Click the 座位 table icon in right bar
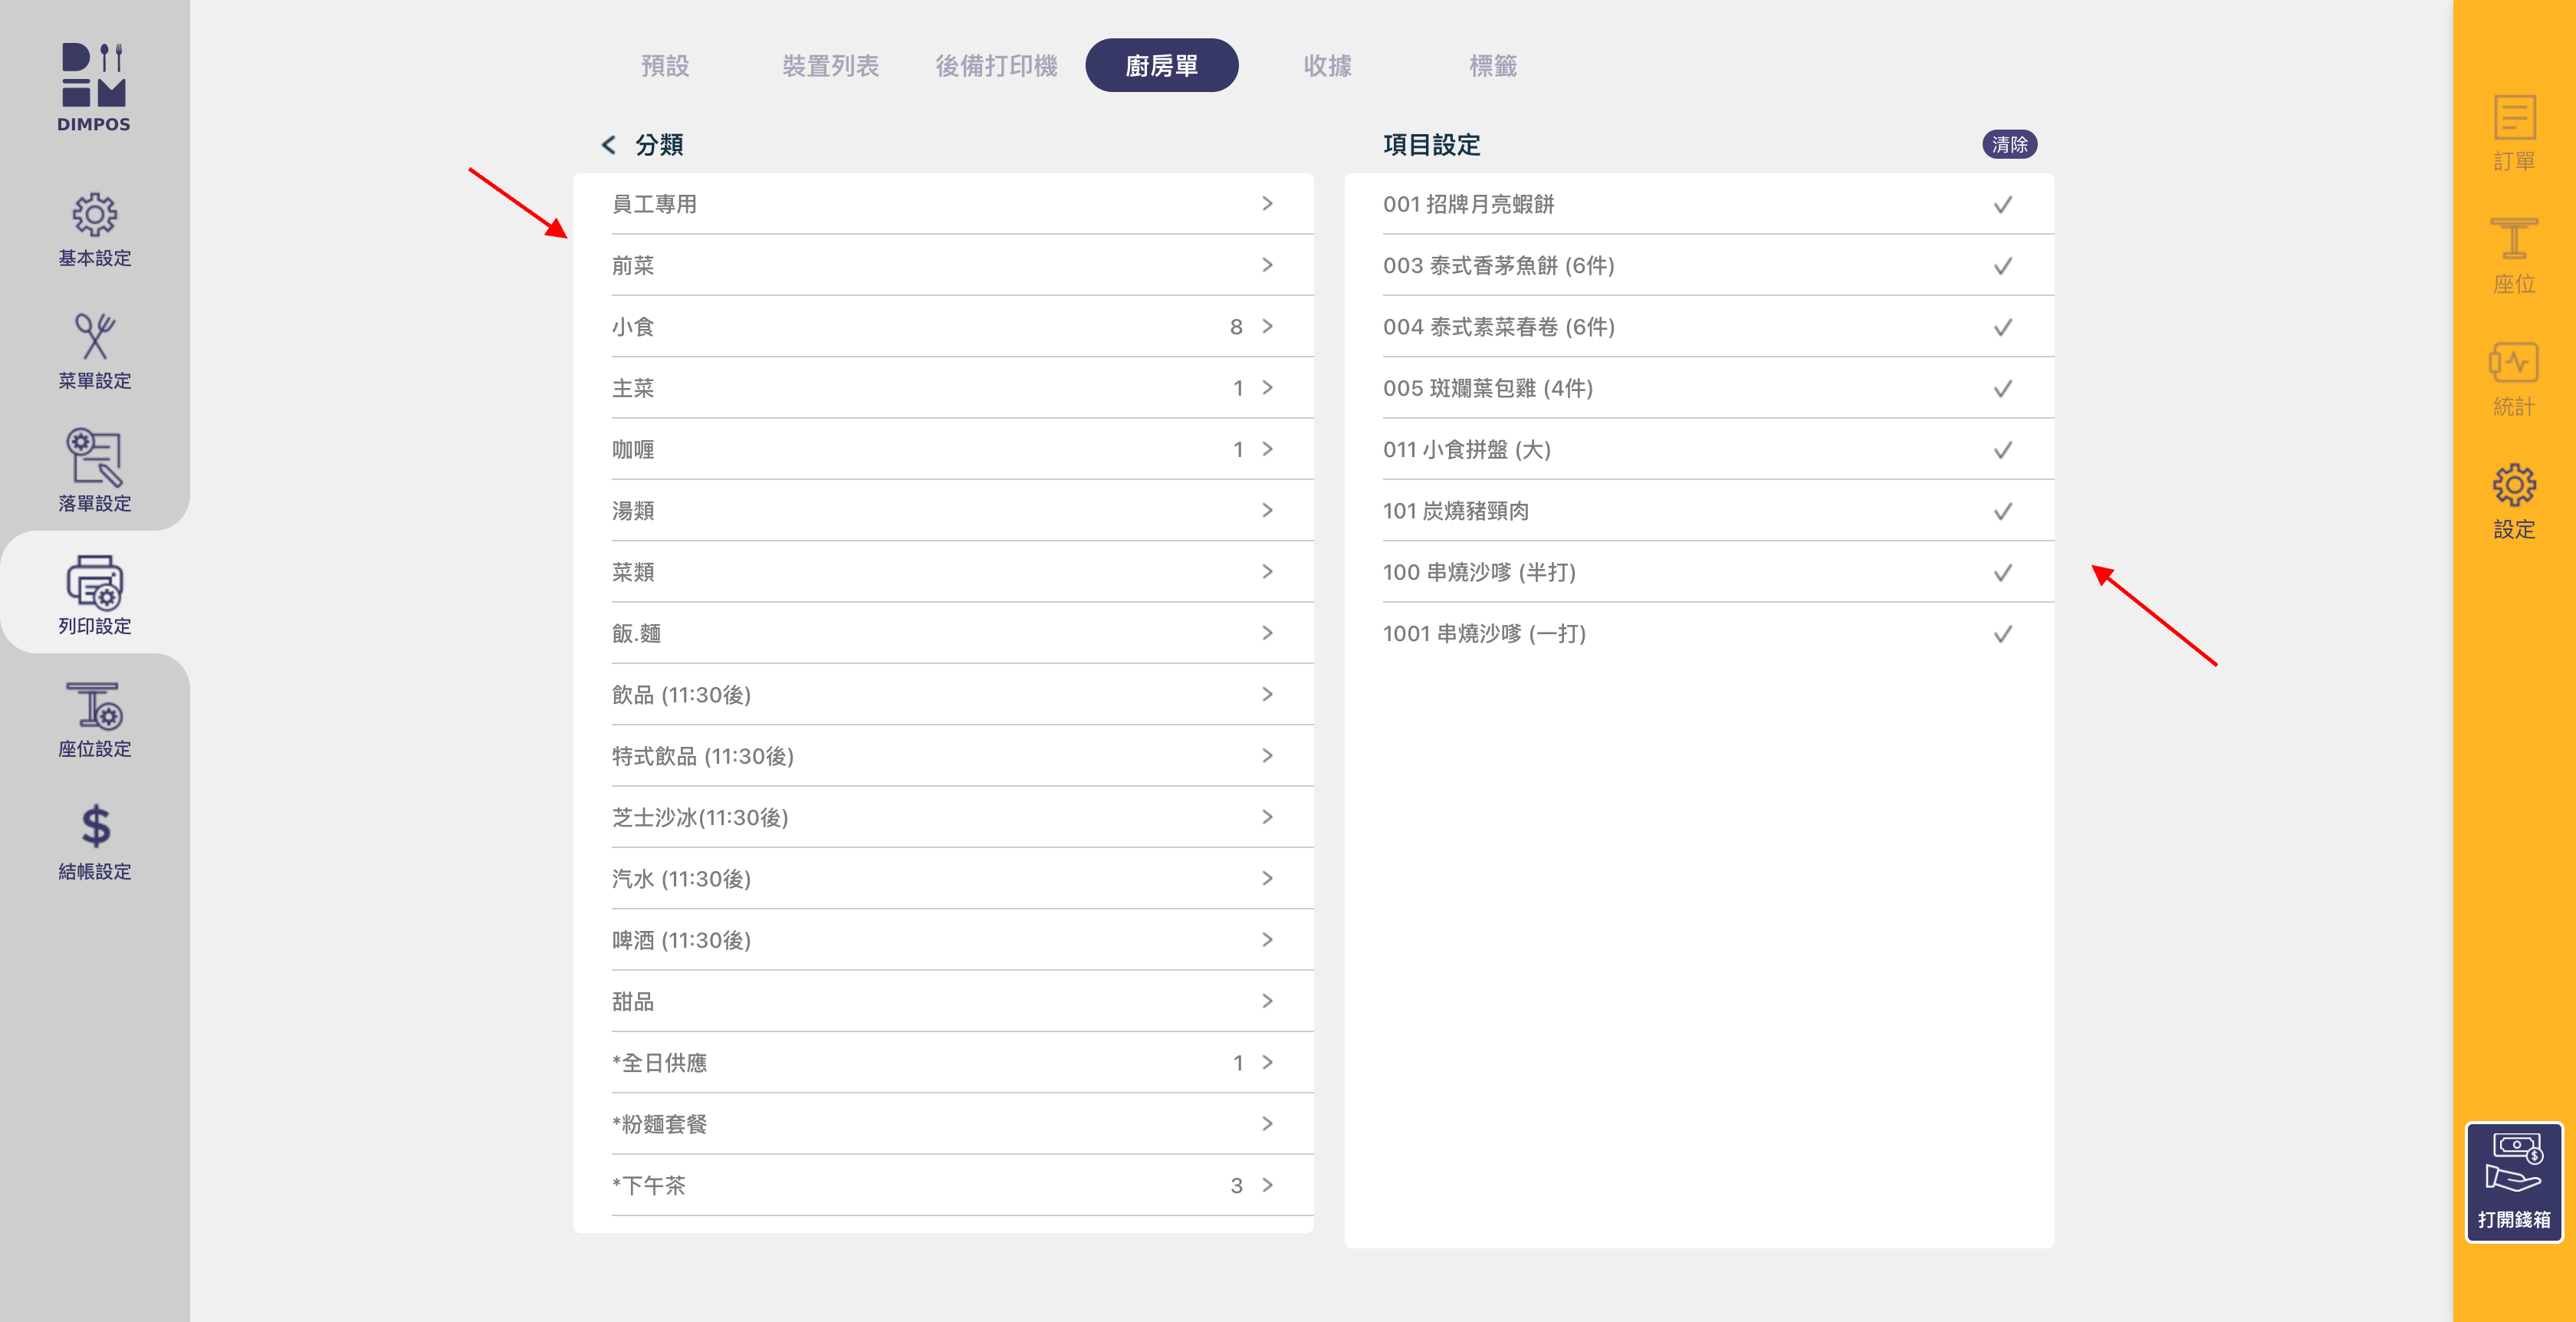Viewport: 2576px width, 1322px height. (2512, 241)
